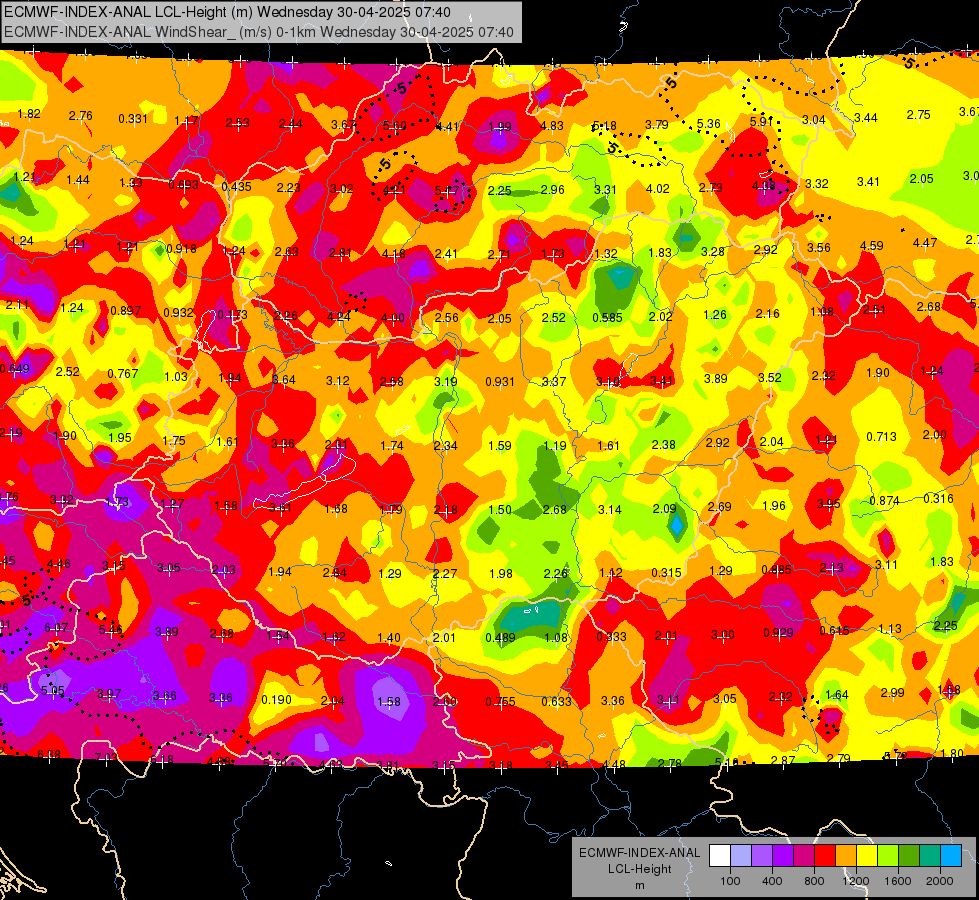Click the yellow legend color swatch
The image size is (979, 900).
[867, 856]
